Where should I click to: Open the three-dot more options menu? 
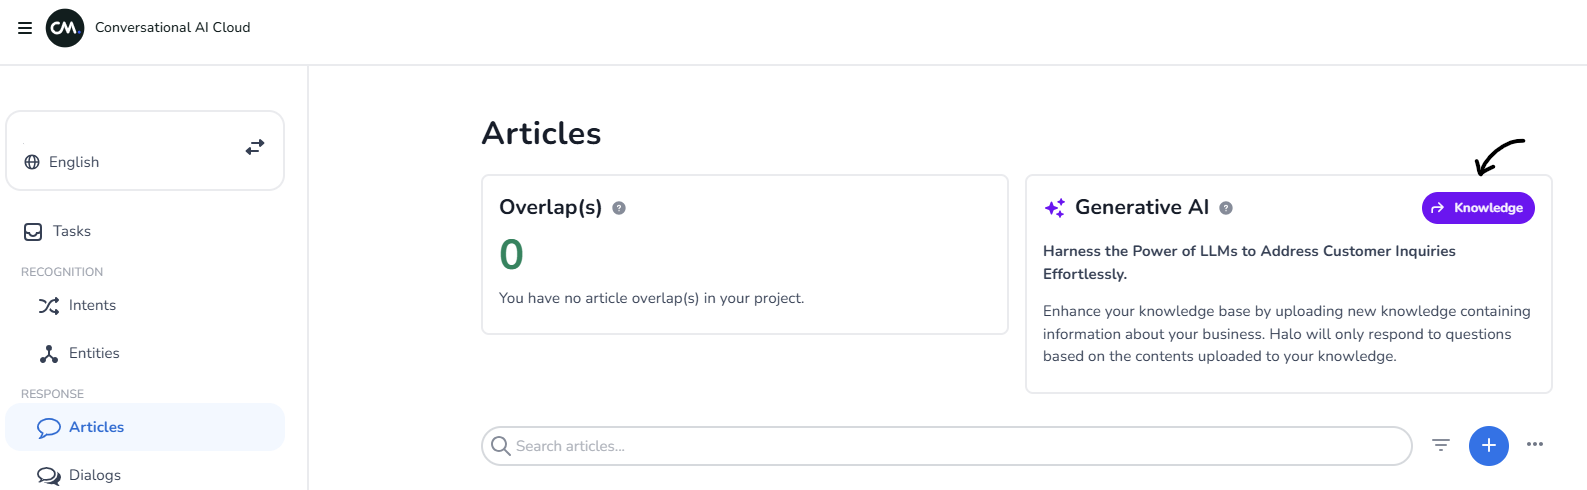pos(1535,444)
